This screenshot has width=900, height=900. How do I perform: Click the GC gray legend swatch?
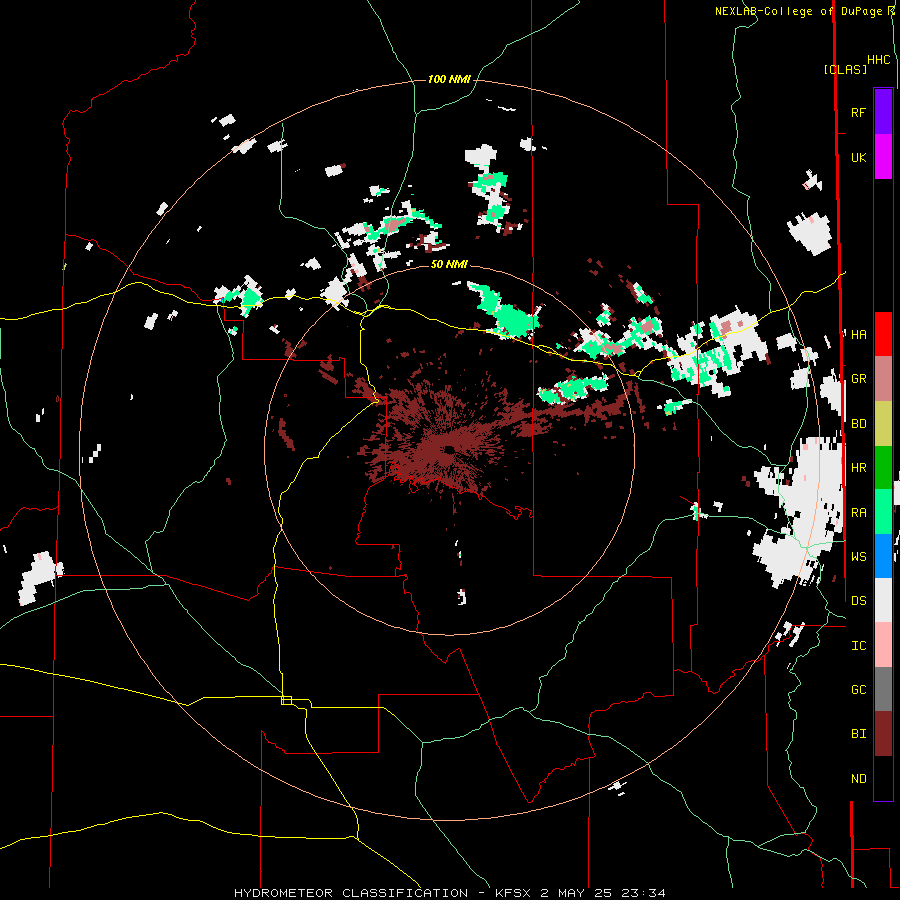pos(883,689)
